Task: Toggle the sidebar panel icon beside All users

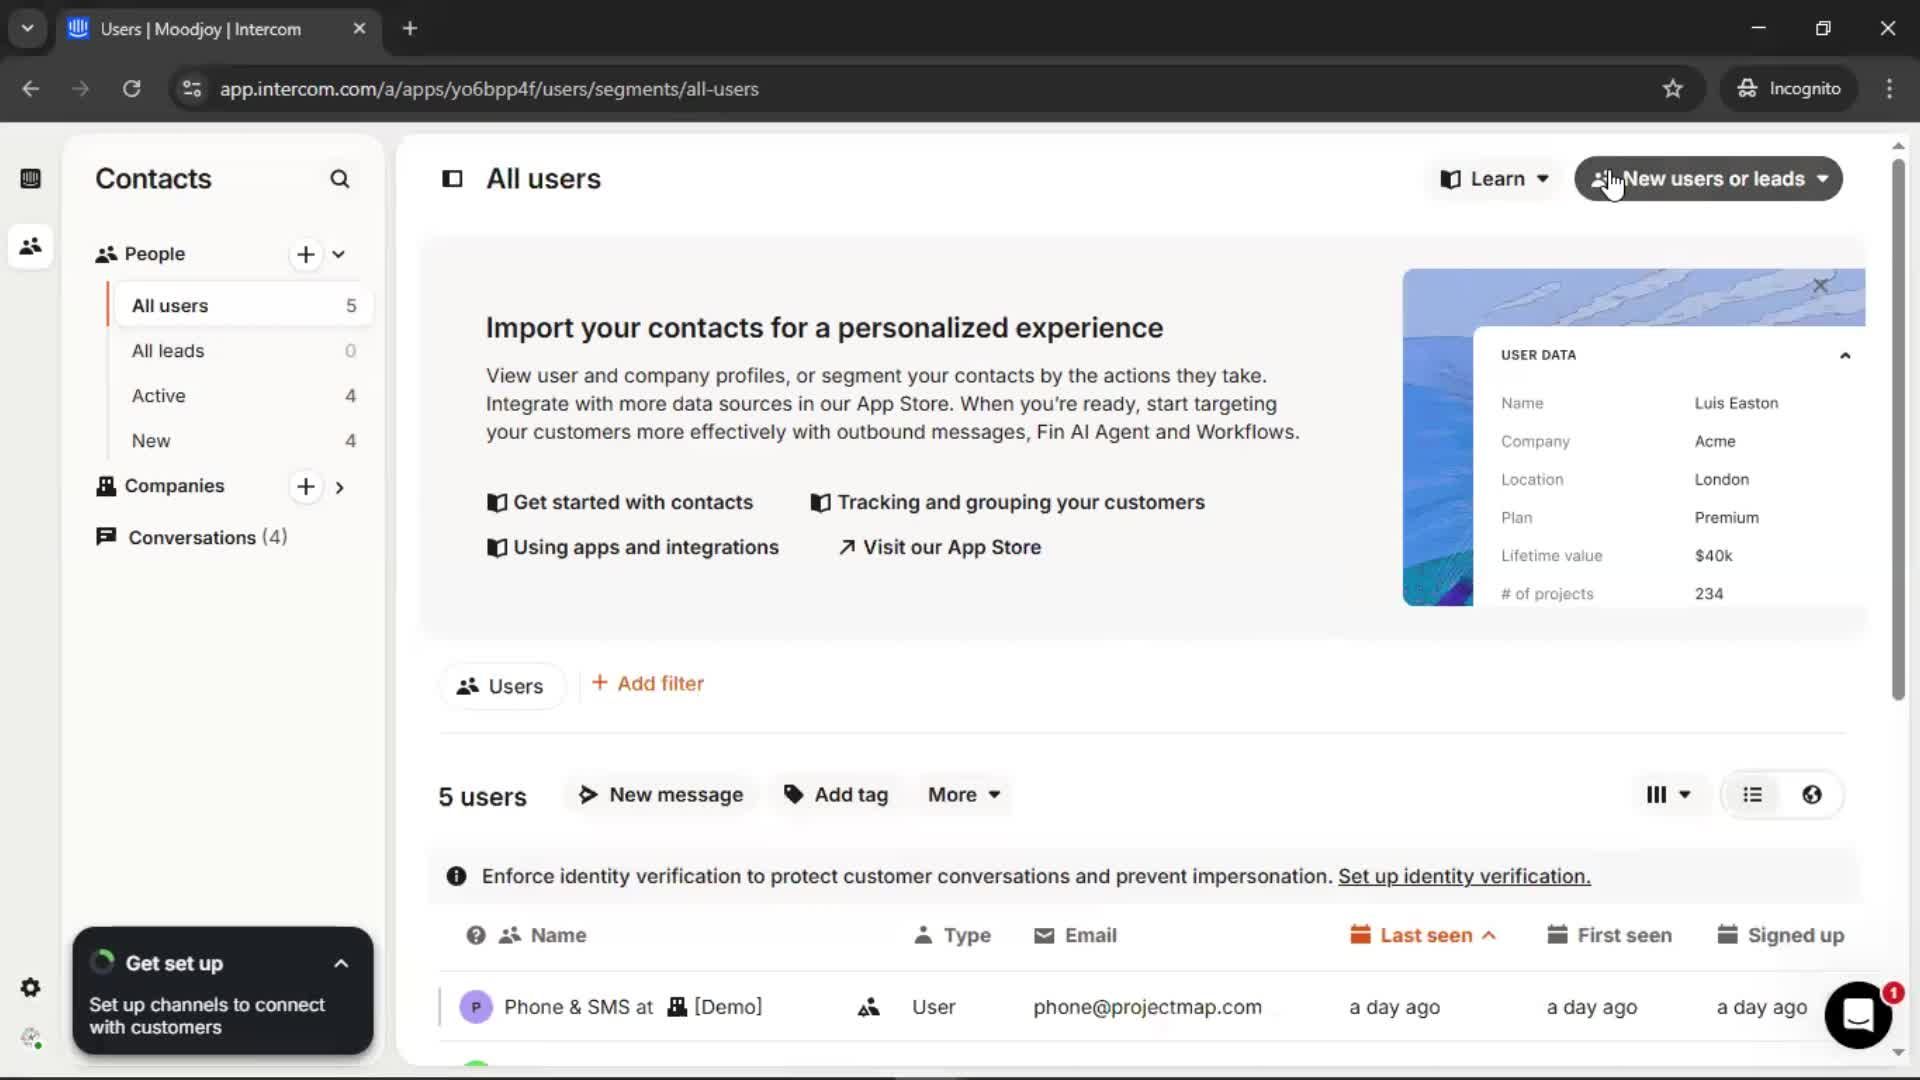Action: (x=452, y=179)
